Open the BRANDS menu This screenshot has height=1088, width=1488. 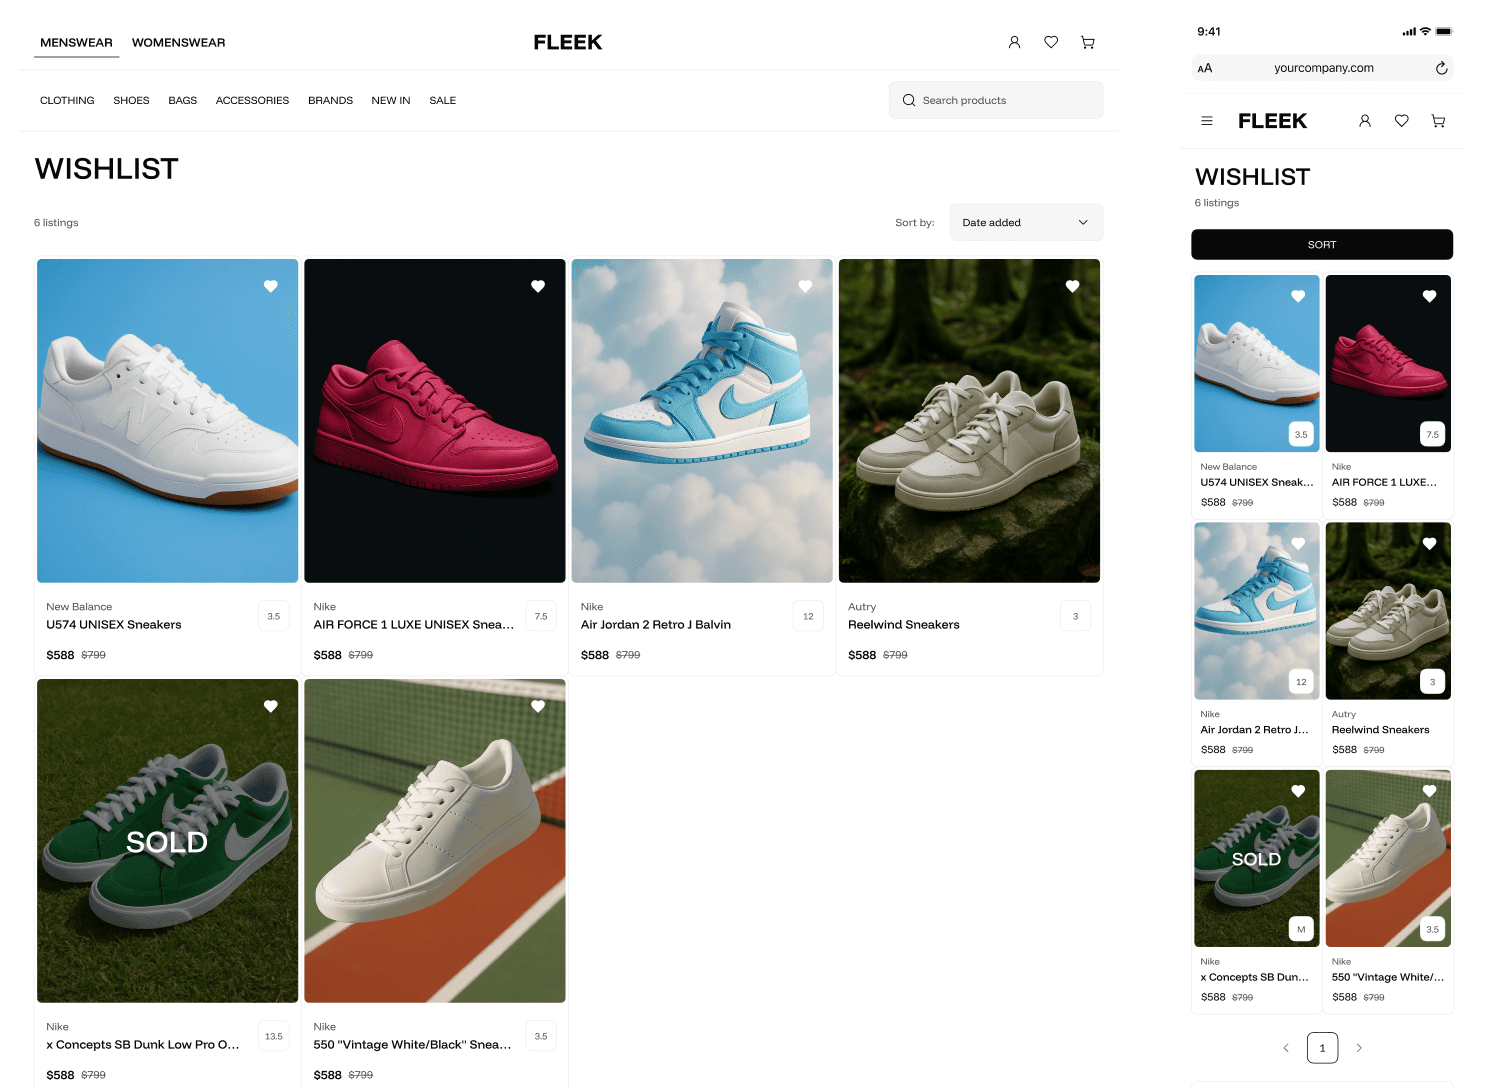pos(330,100)
